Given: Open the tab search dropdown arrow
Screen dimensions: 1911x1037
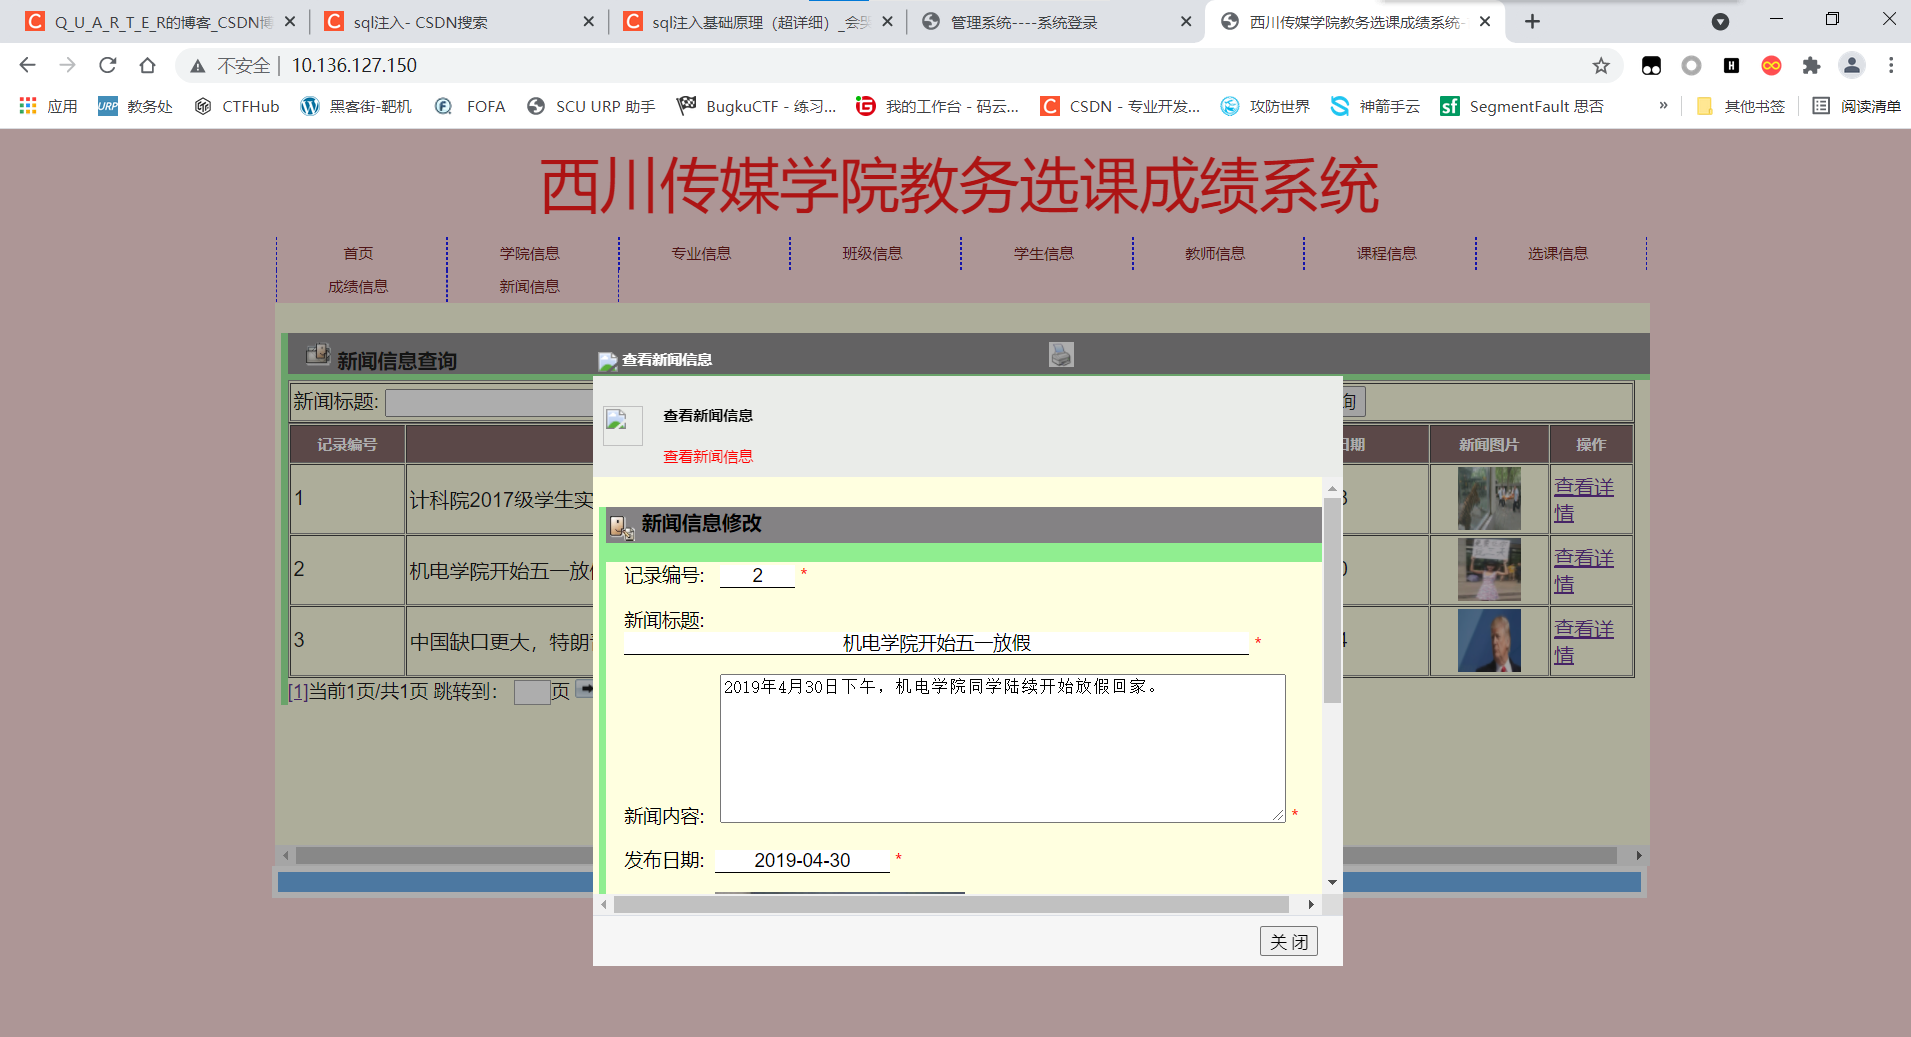Looking at the screenshot, I should [1720, 21].
